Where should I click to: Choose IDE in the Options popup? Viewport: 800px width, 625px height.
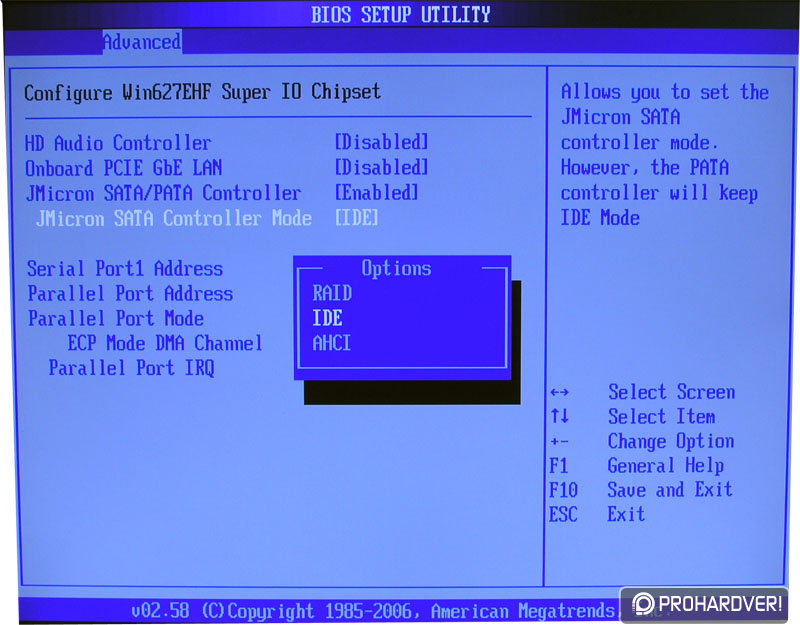pyautogui.click(x=327, y=318)
